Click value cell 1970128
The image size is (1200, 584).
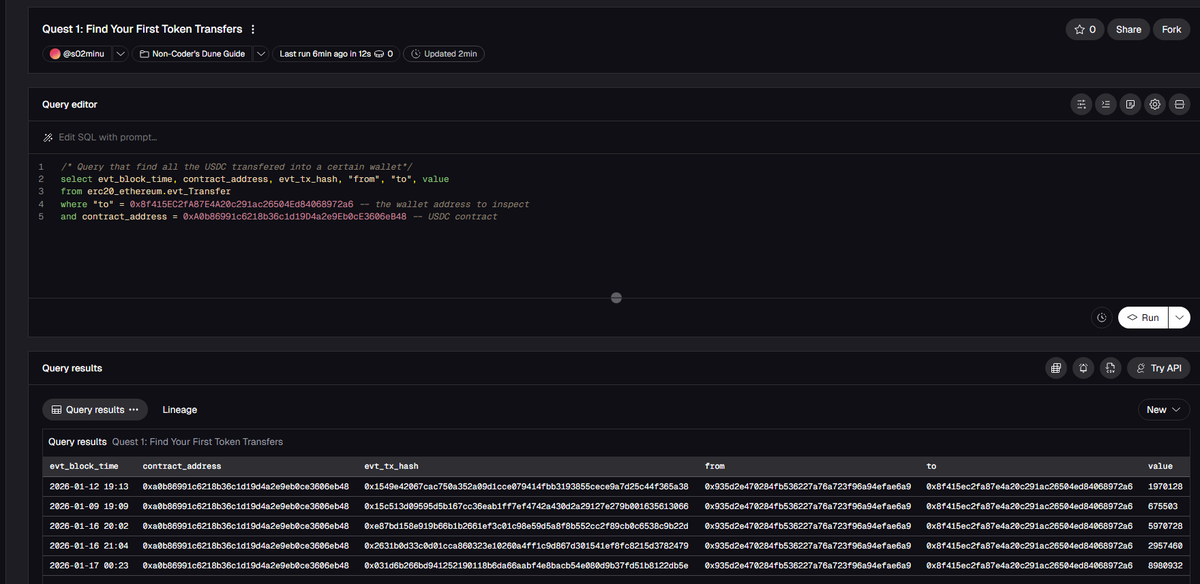pos(1165,486)
